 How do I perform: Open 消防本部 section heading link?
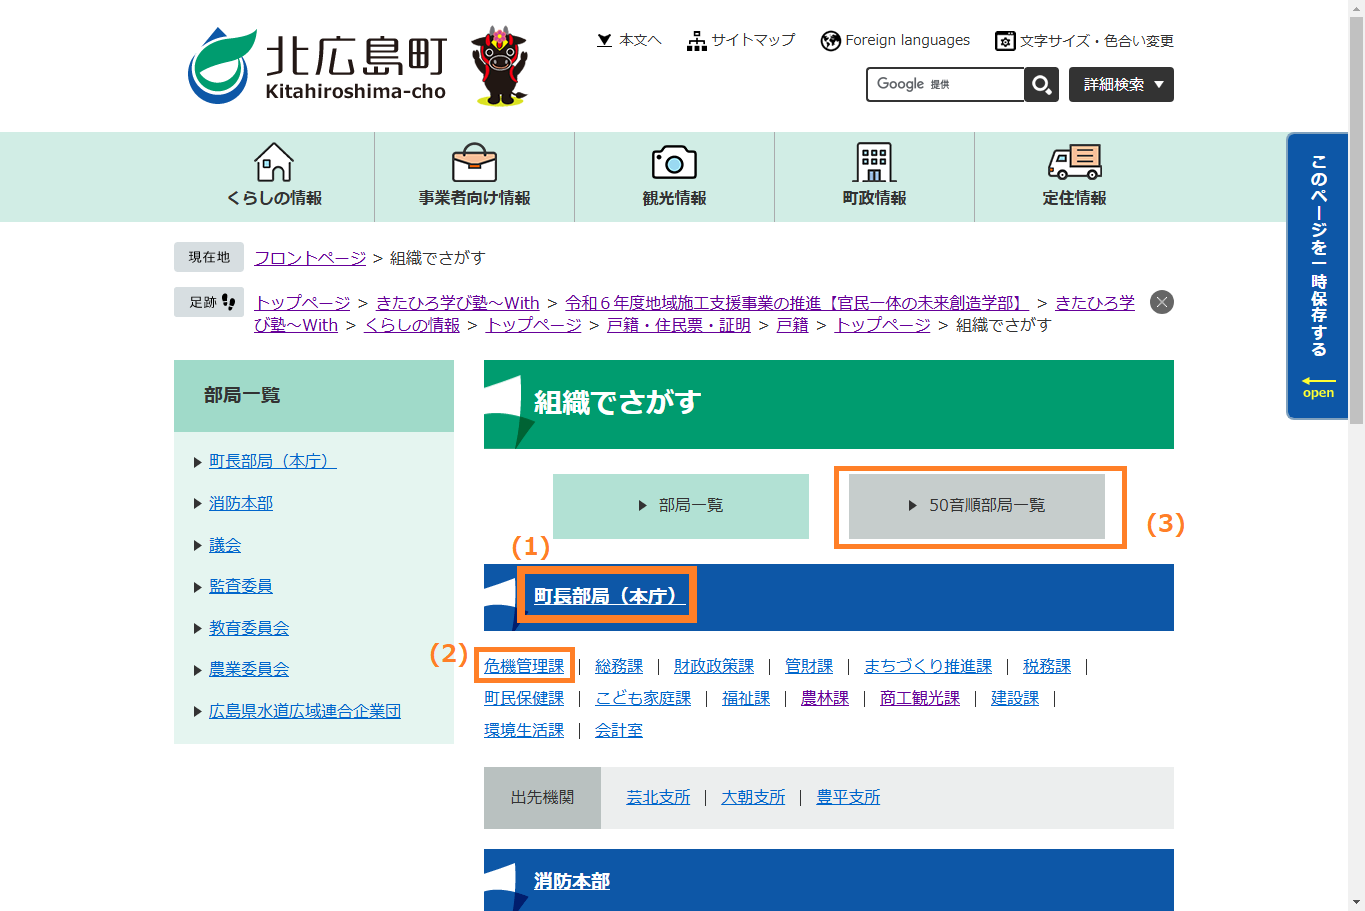[x=572, y=881]
